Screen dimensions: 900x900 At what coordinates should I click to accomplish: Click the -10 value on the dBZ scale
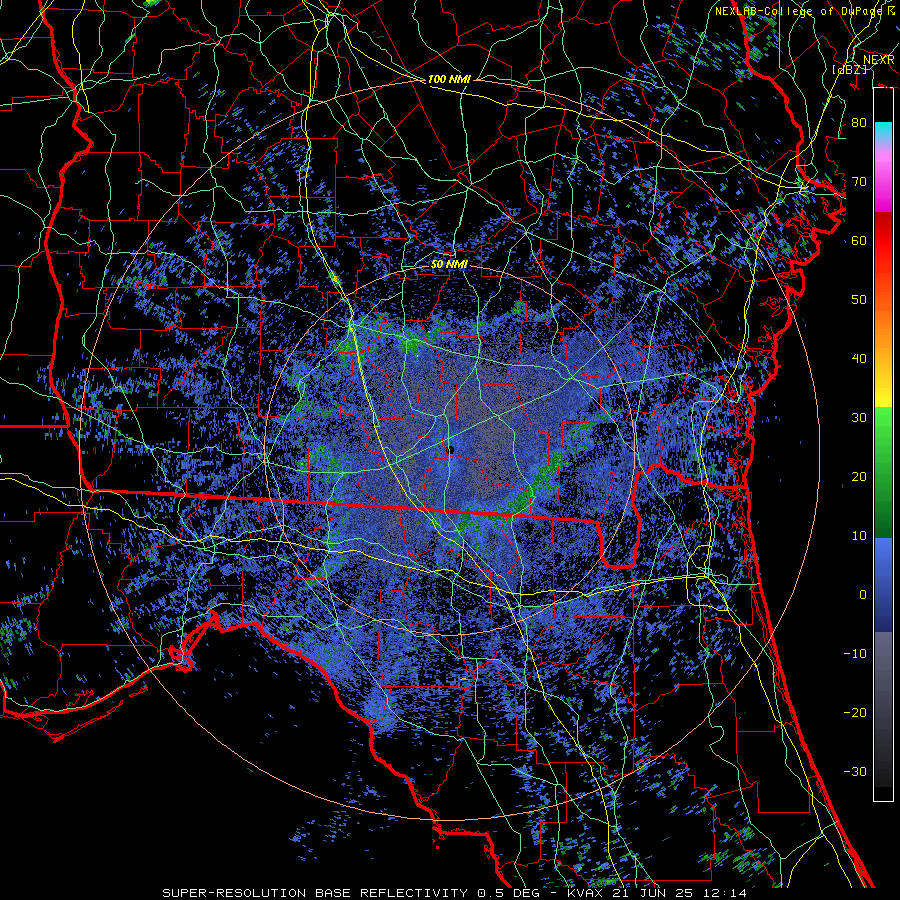(855, 653)
